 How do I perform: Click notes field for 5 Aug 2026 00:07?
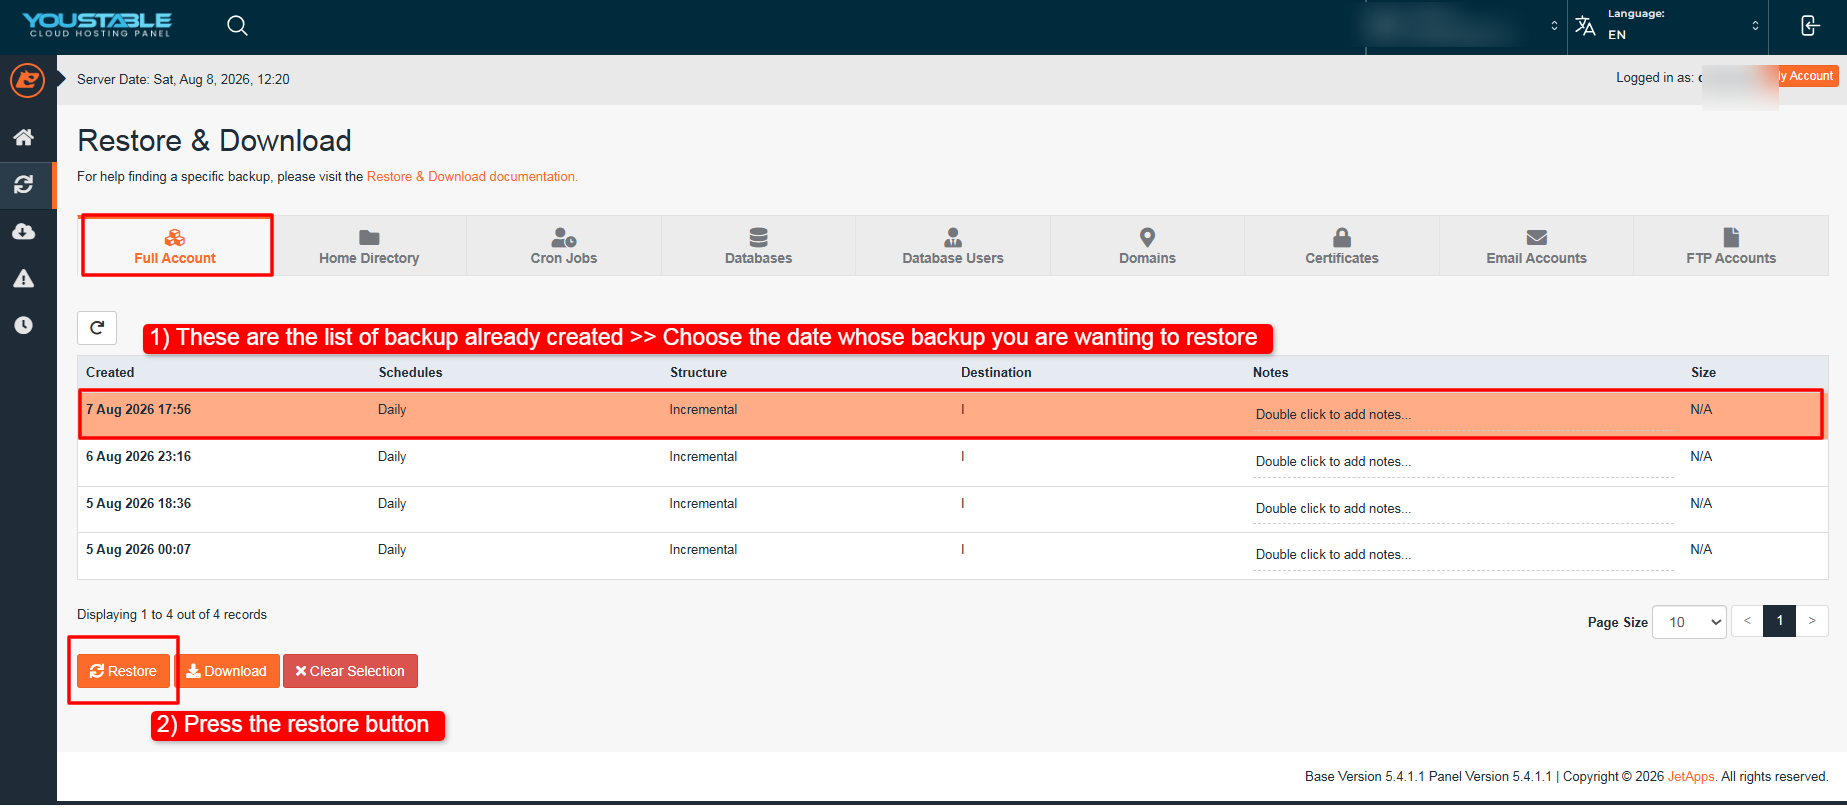pos(1463,555)
